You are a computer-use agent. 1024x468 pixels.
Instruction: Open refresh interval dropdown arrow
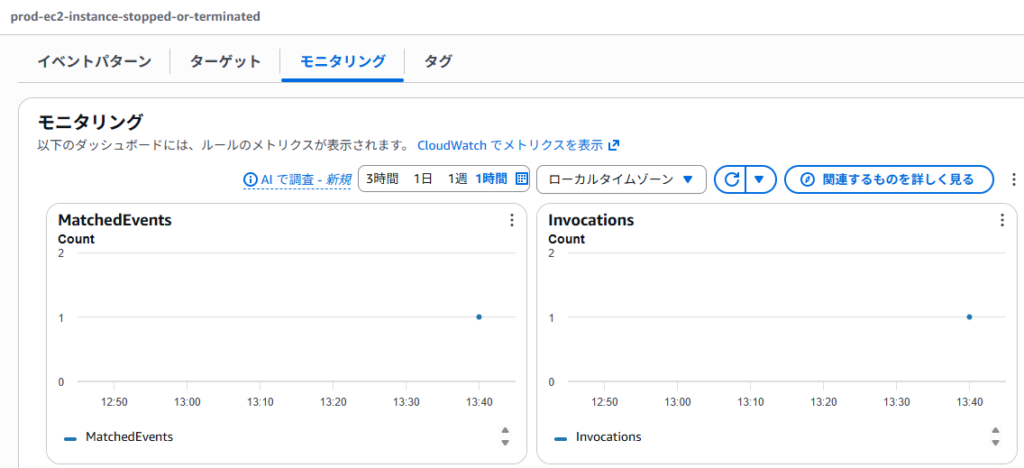pyautogui.click(x=760, y=179)
